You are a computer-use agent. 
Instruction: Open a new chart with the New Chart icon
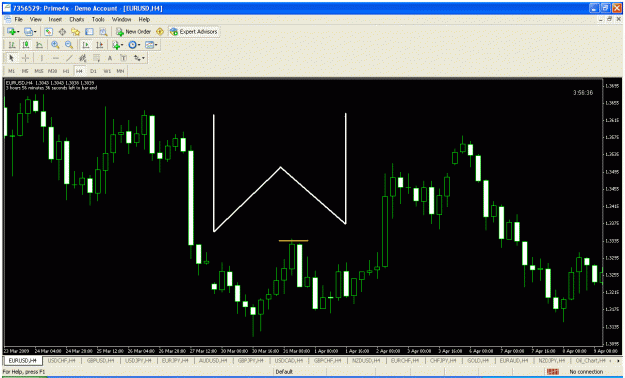[11, 32]
